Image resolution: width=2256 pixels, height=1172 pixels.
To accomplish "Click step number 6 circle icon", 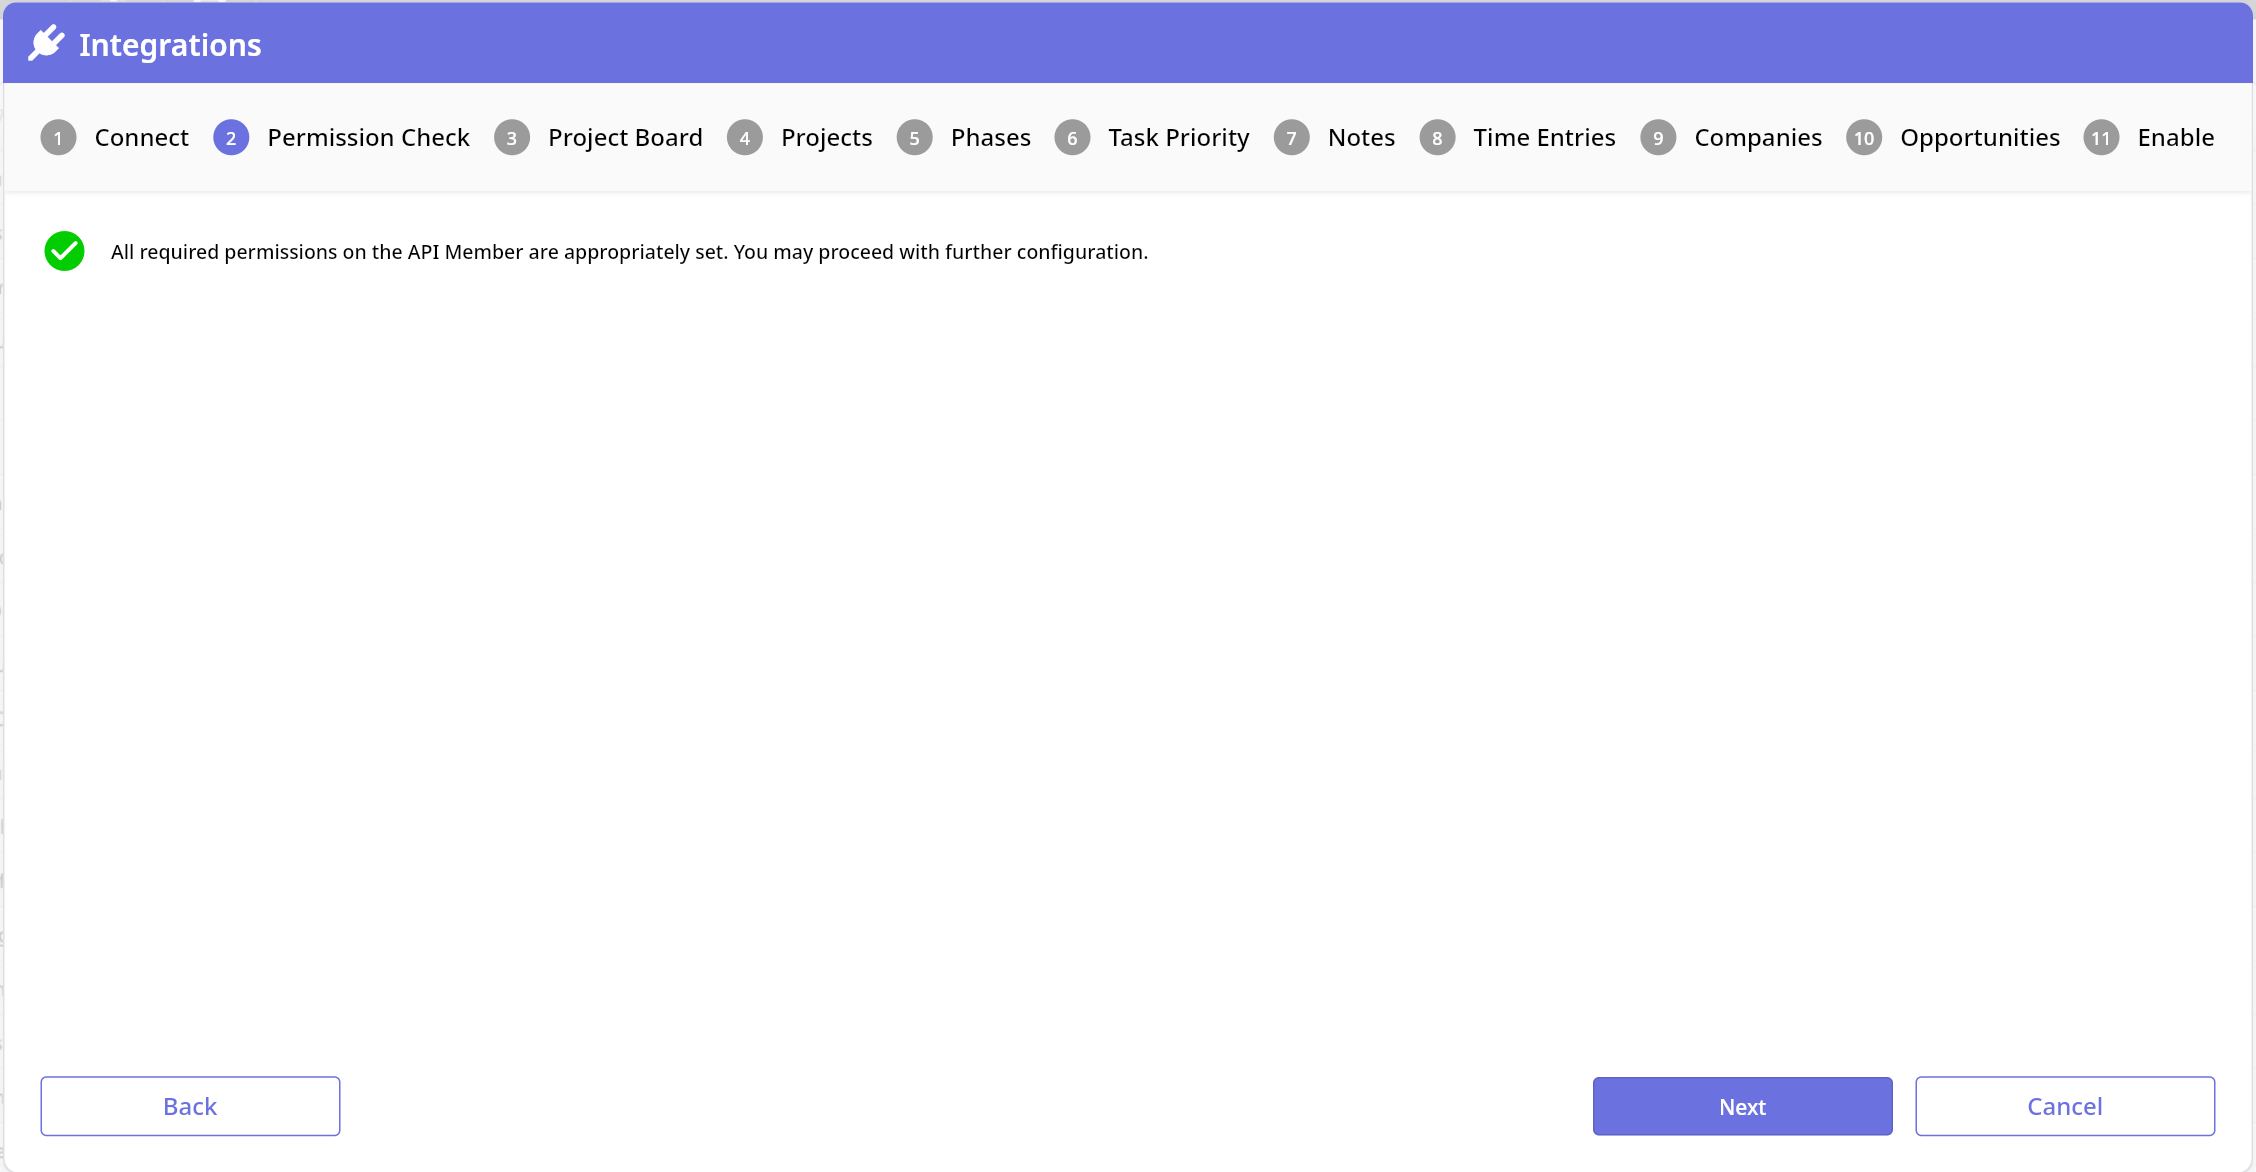I will click(x=1072, y=138).
